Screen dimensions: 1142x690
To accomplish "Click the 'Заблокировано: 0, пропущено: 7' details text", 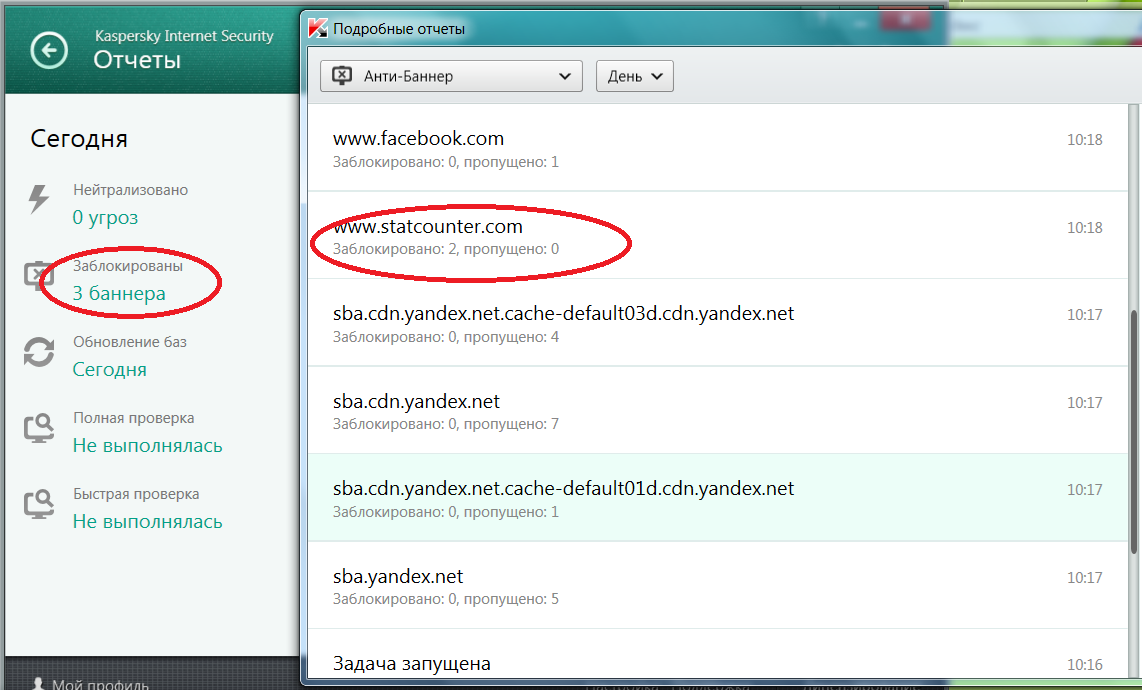I will 446,424.
